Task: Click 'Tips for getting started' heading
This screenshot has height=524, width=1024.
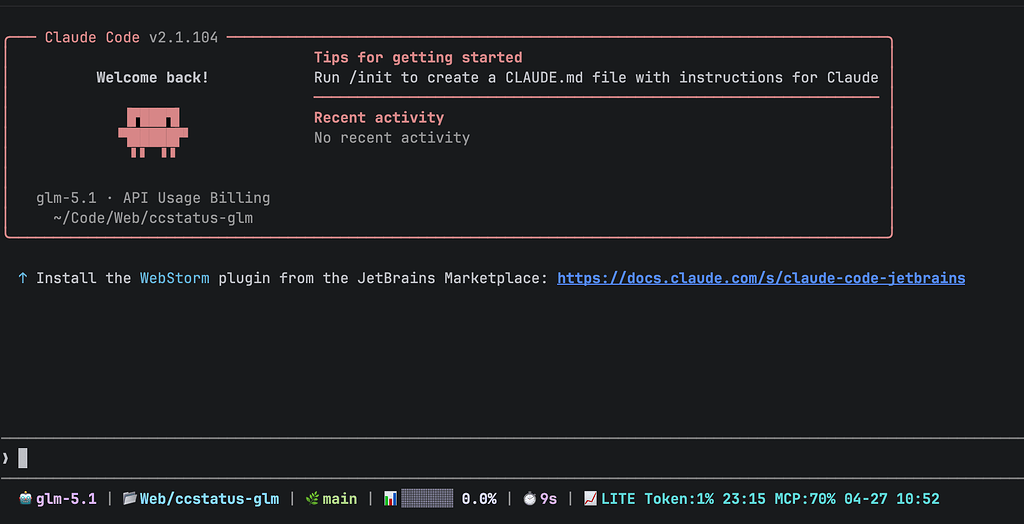Action: 418,57
